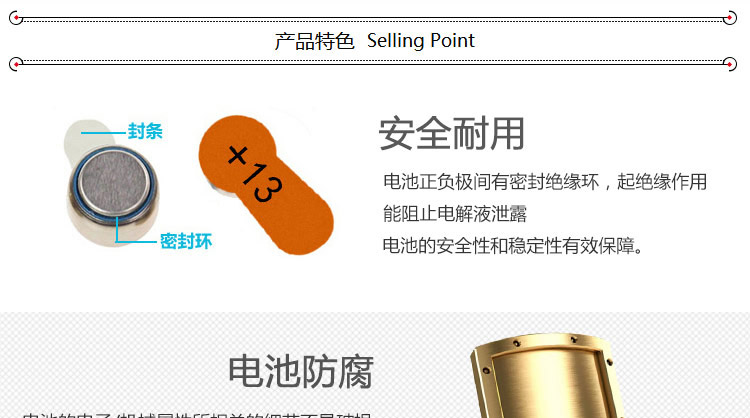Click the gold metal shield image
Image resolution: width=750 pixels, height=418 pixels.
(x=545, y=376)
